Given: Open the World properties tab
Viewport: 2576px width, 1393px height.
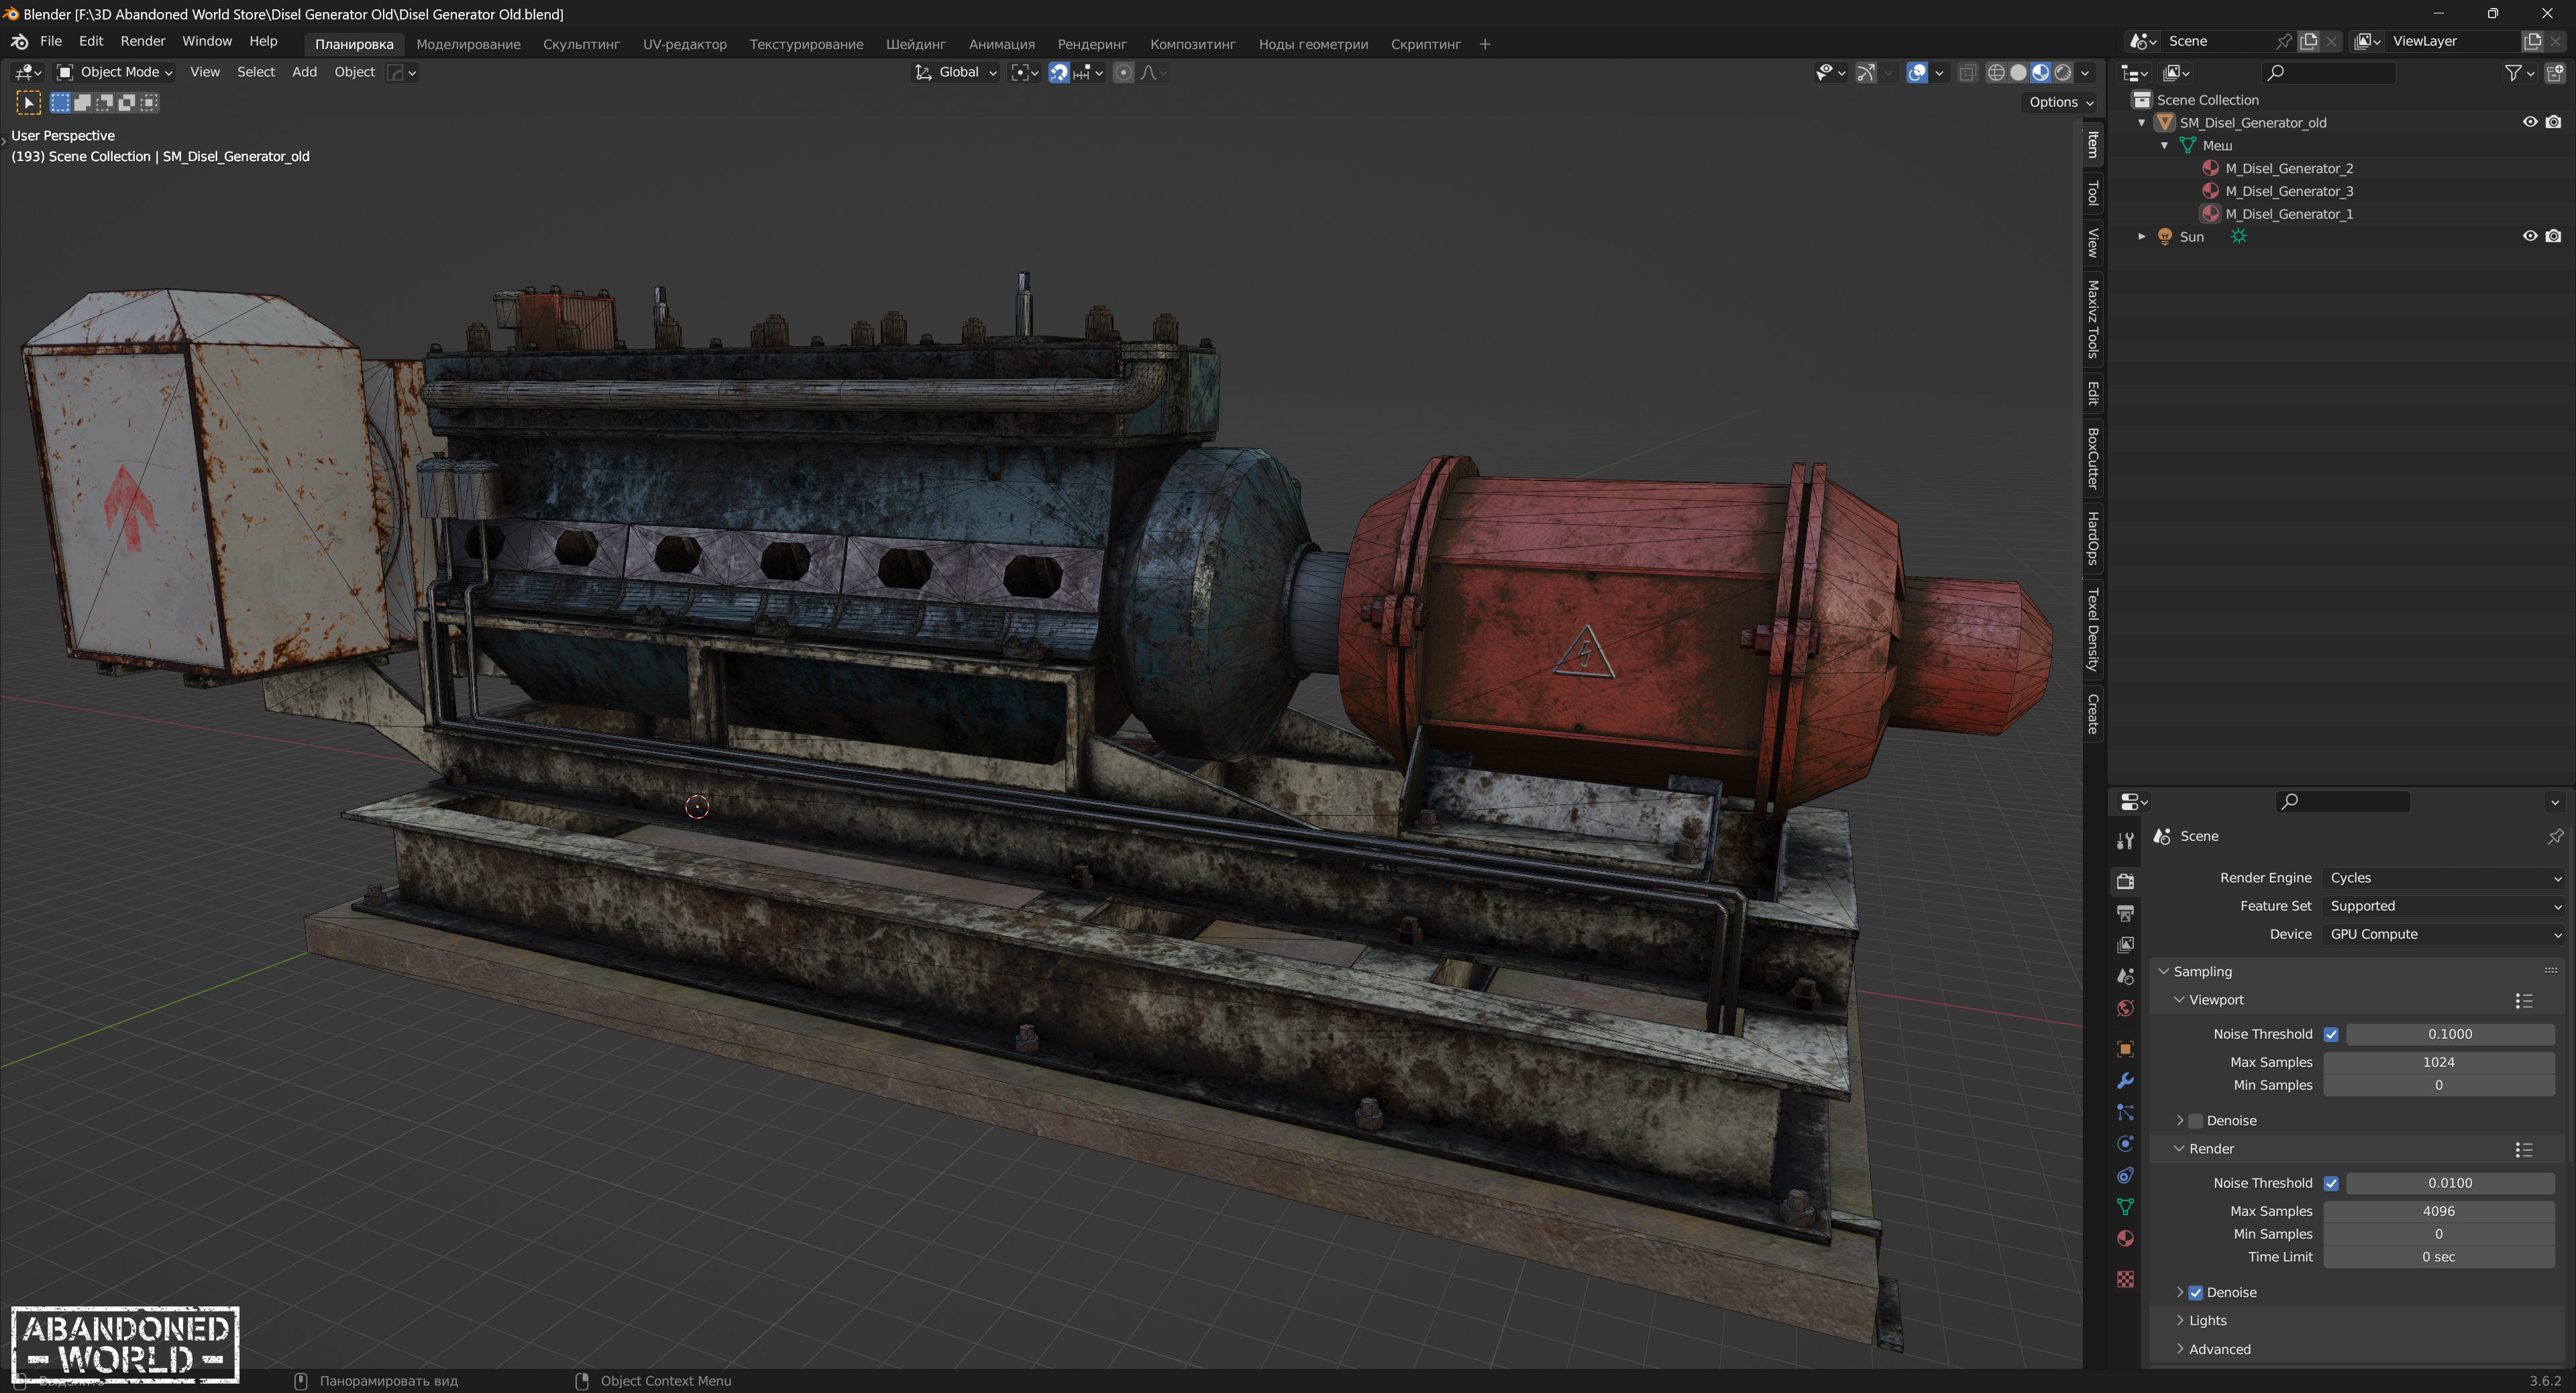Looking at the screenshot, I should (2125, 1009).
